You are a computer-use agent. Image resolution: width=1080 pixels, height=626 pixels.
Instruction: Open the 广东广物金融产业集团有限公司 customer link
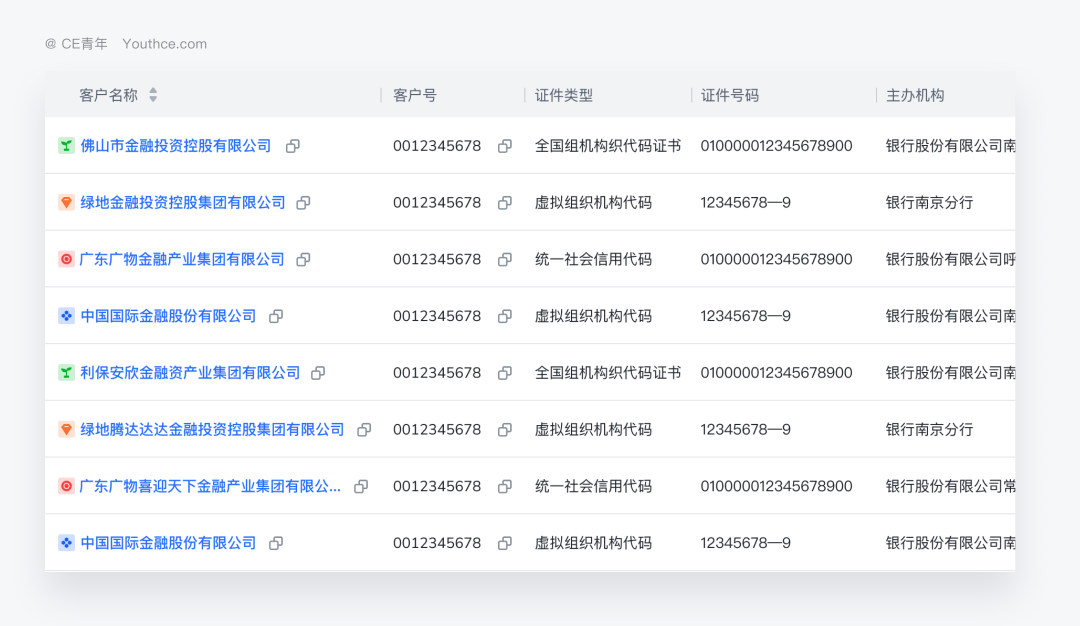tap(182, 260)
